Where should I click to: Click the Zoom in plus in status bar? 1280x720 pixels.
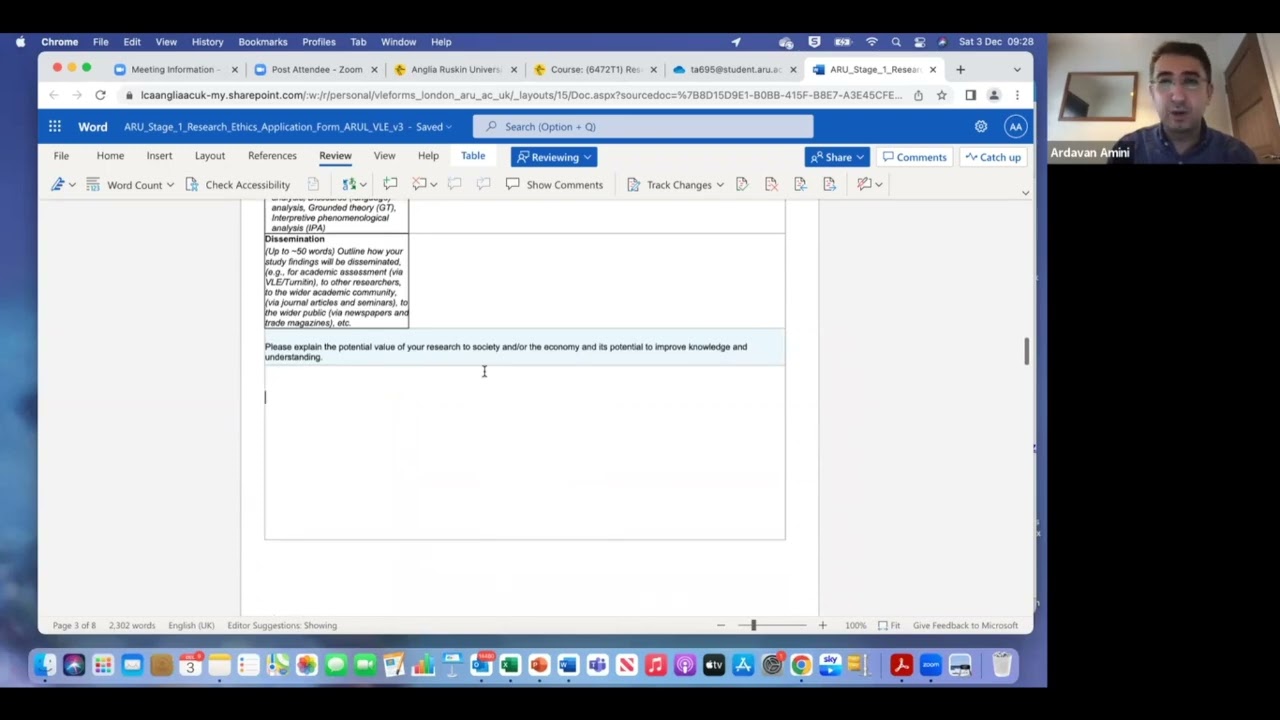coord(822,625)
